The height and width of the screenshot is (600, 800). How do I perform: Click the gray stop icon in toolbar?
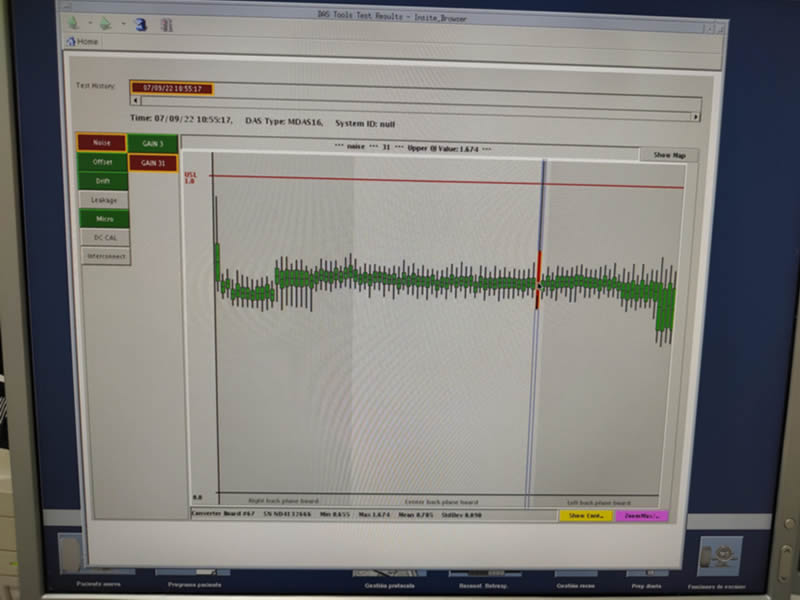(166, 24)
